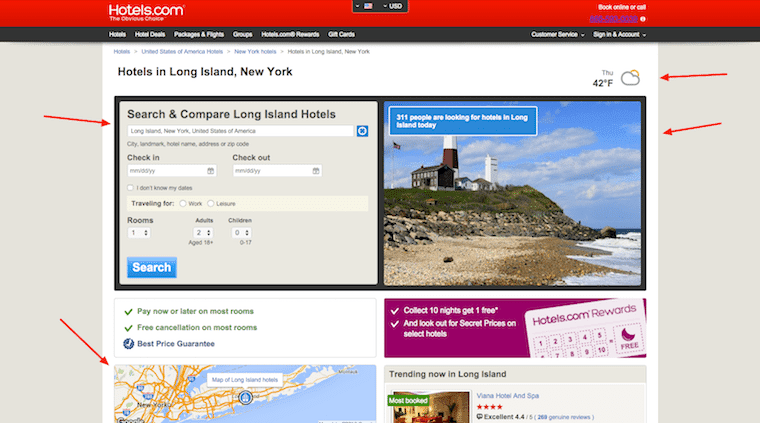Click Free cancellation on most rooms text

click(197, 328)
